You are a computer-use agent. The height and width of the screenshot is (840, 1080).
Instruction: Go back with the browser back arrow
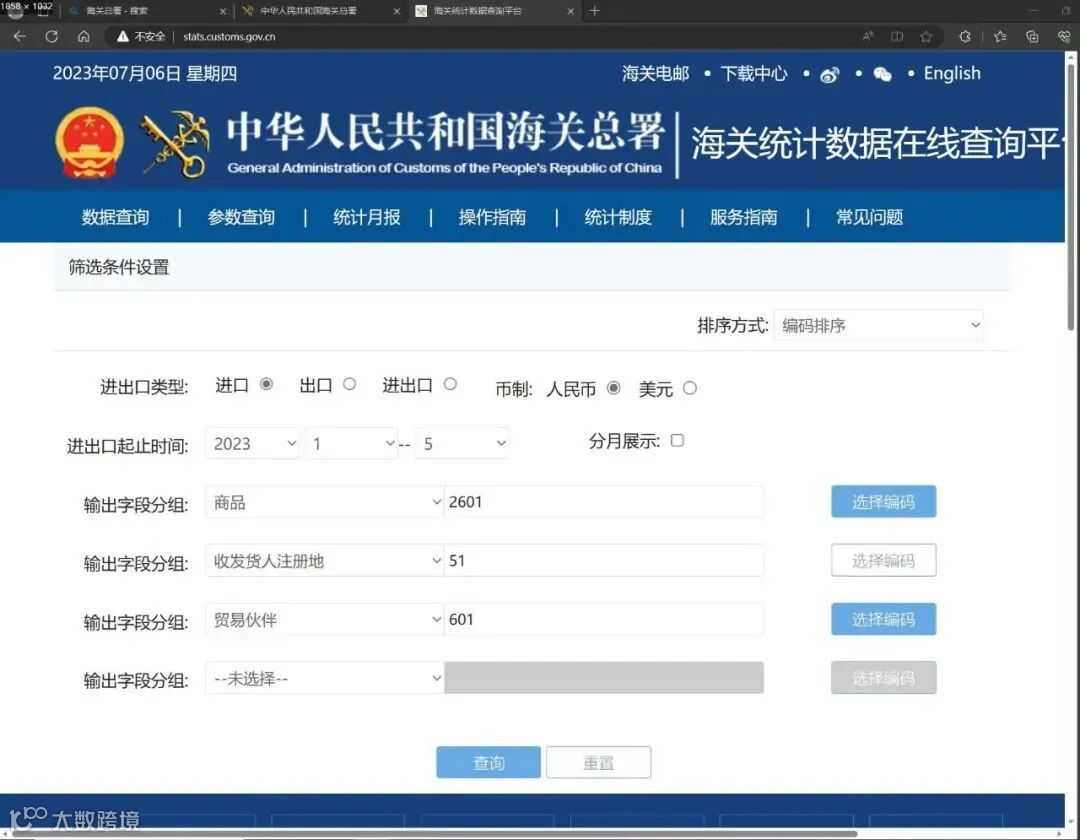(19, 36)
